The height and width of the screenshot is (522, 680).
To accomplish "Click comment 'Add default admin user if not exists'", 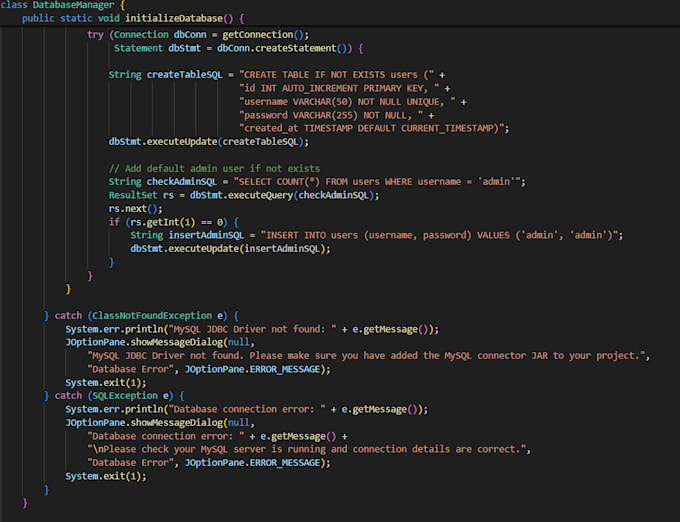I will tap(214, 168).
